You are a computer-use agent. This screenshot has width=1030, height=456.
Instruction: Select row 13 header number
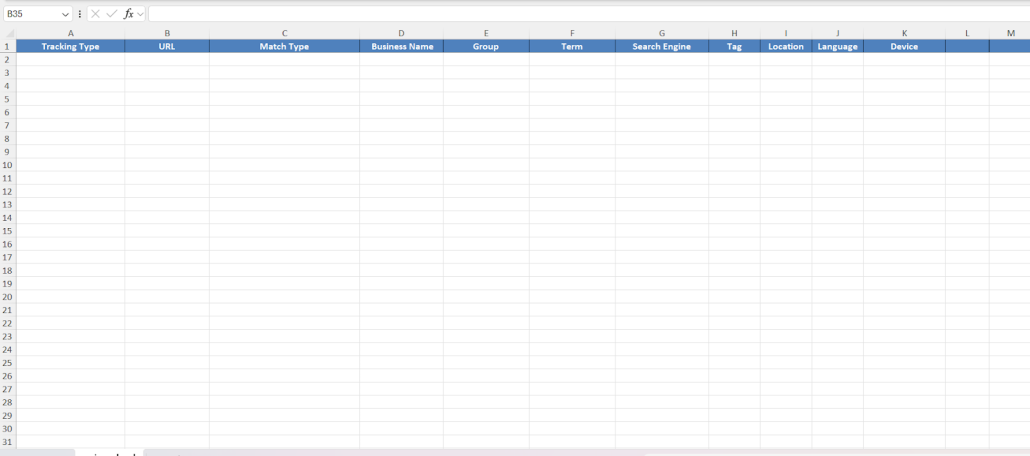point(8,204)
